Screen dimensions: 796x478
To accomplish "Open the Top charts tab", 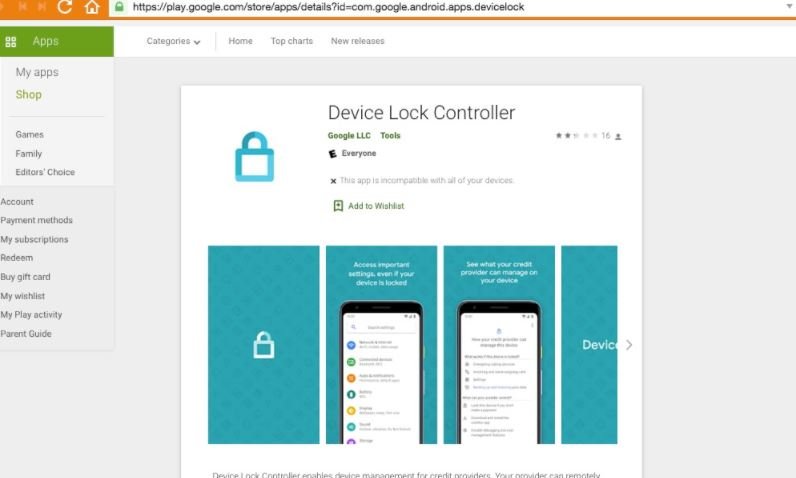I will tap(291, 41).
